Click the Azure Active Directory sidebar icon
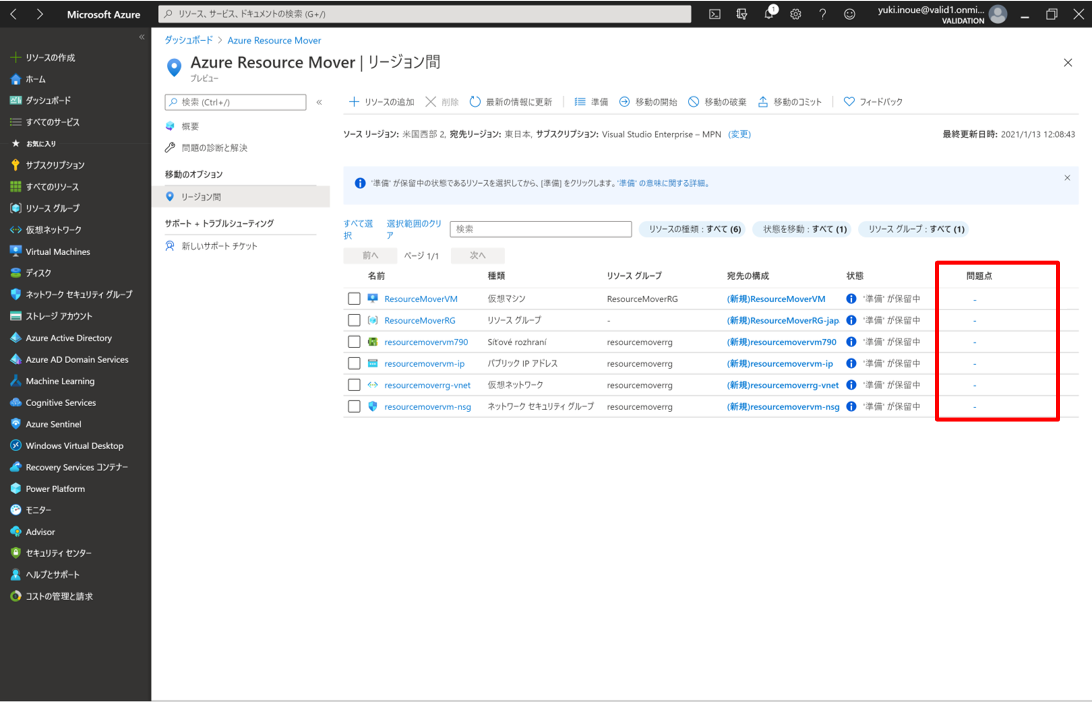The height and width of the screenshot is (702, 1092). coord(16,338)
